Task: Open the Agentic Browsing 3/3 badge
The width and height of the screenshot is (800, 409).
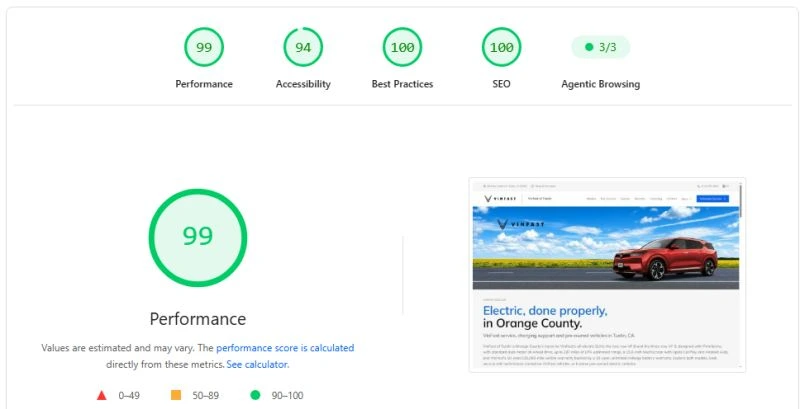Action: (x=601, y=47)
